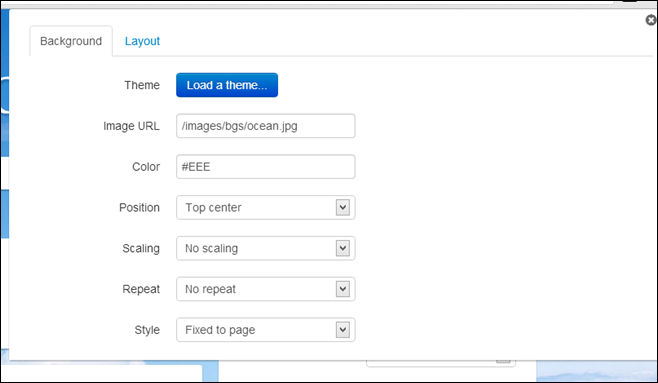
Task: Click the arrow button on the Style dropdown
Action: (343, 330)
